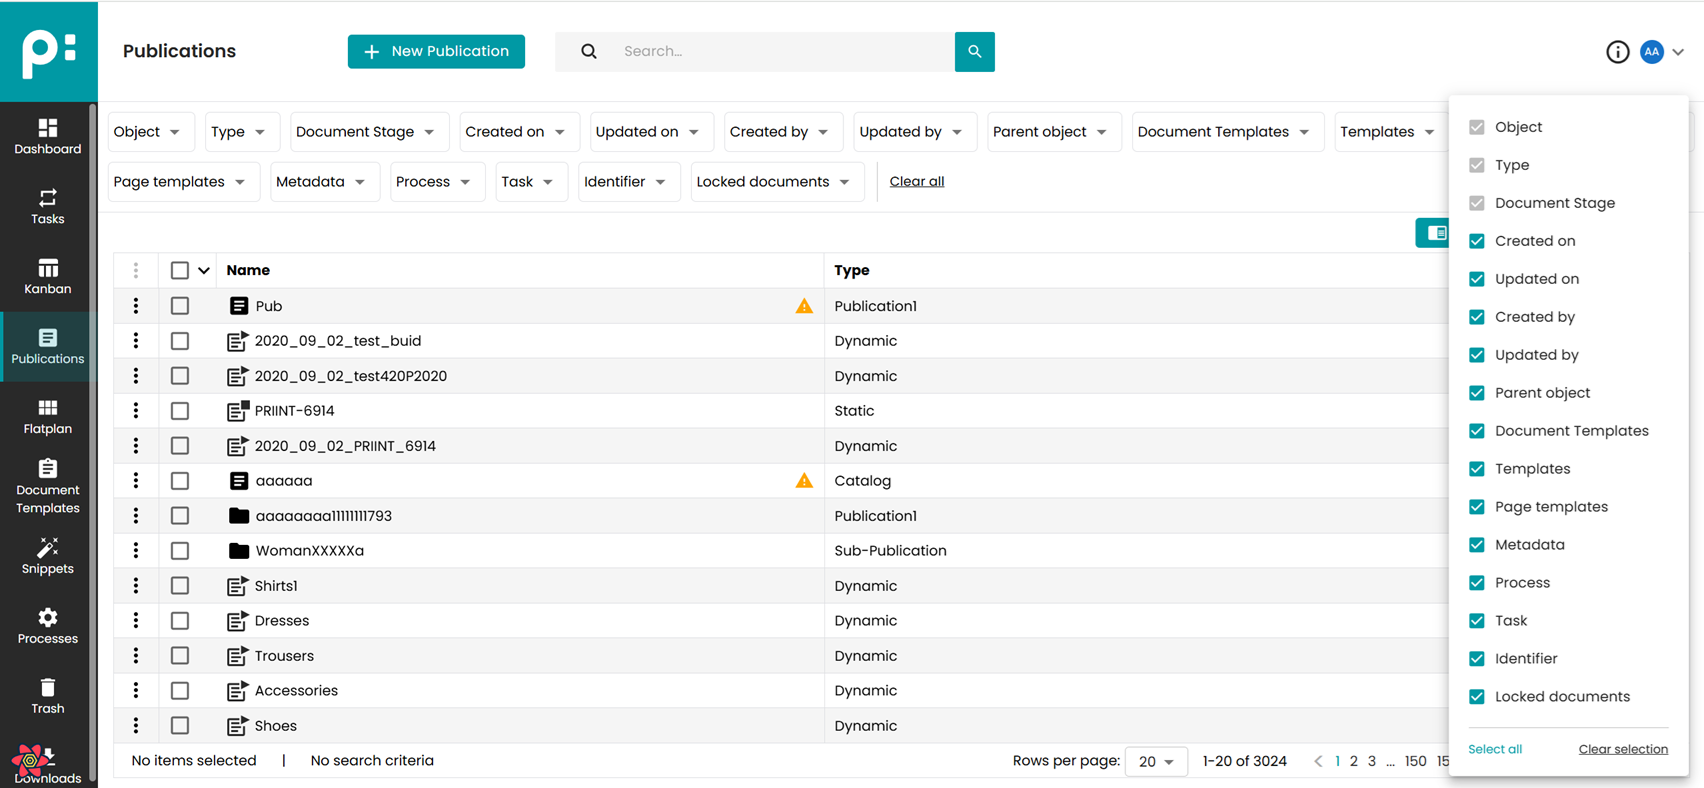Click warning icon on Pub row
The image size is (1704, 788).
pos(804,306)
